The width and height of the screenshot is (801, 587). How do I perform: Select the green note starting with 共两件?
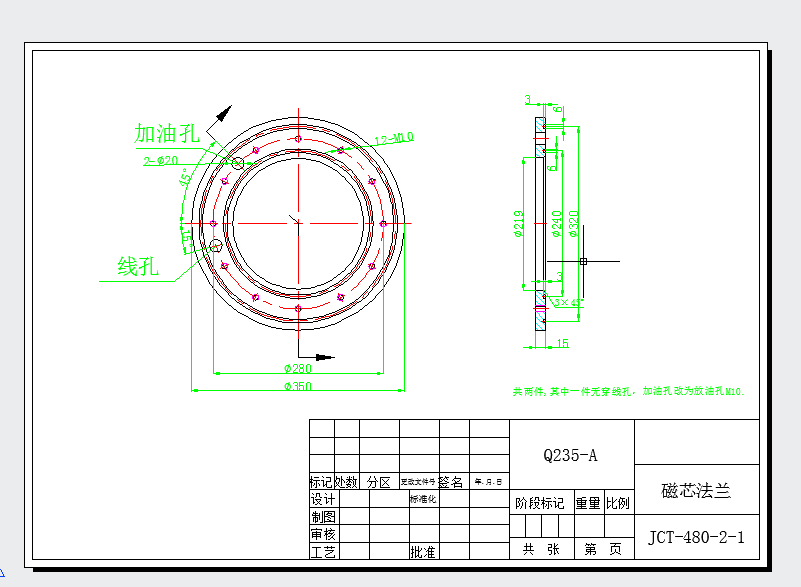[x=629, y=391]
